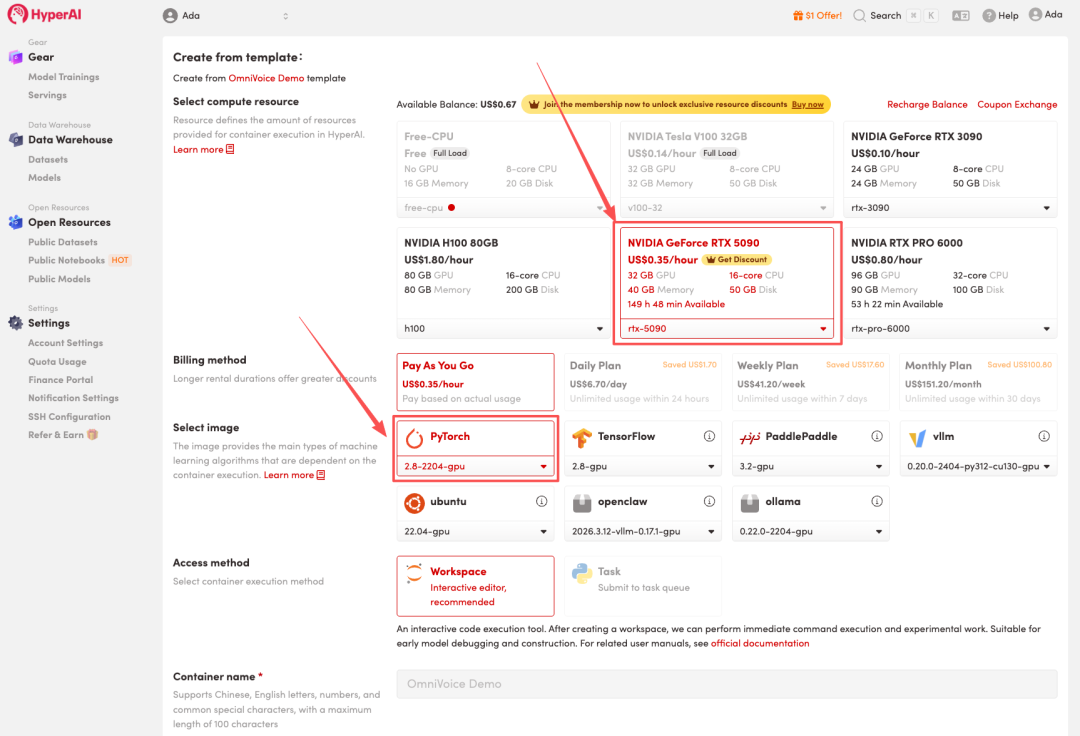Click the ubuntu logo icon
This screenshot has height=736, width=1080.
tap(414, 503)
